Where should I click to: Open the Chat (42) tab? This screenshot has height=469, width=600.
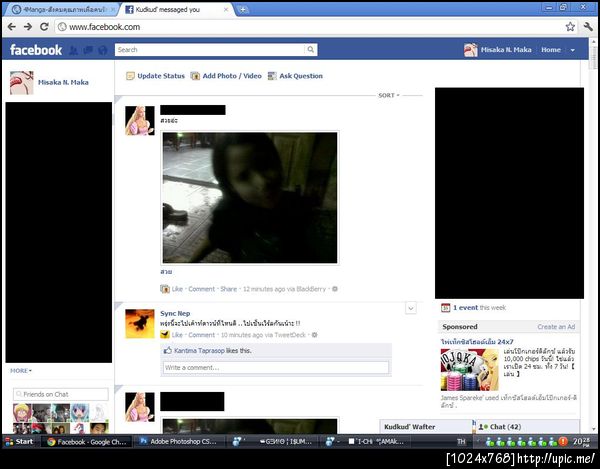pos(527,427)
